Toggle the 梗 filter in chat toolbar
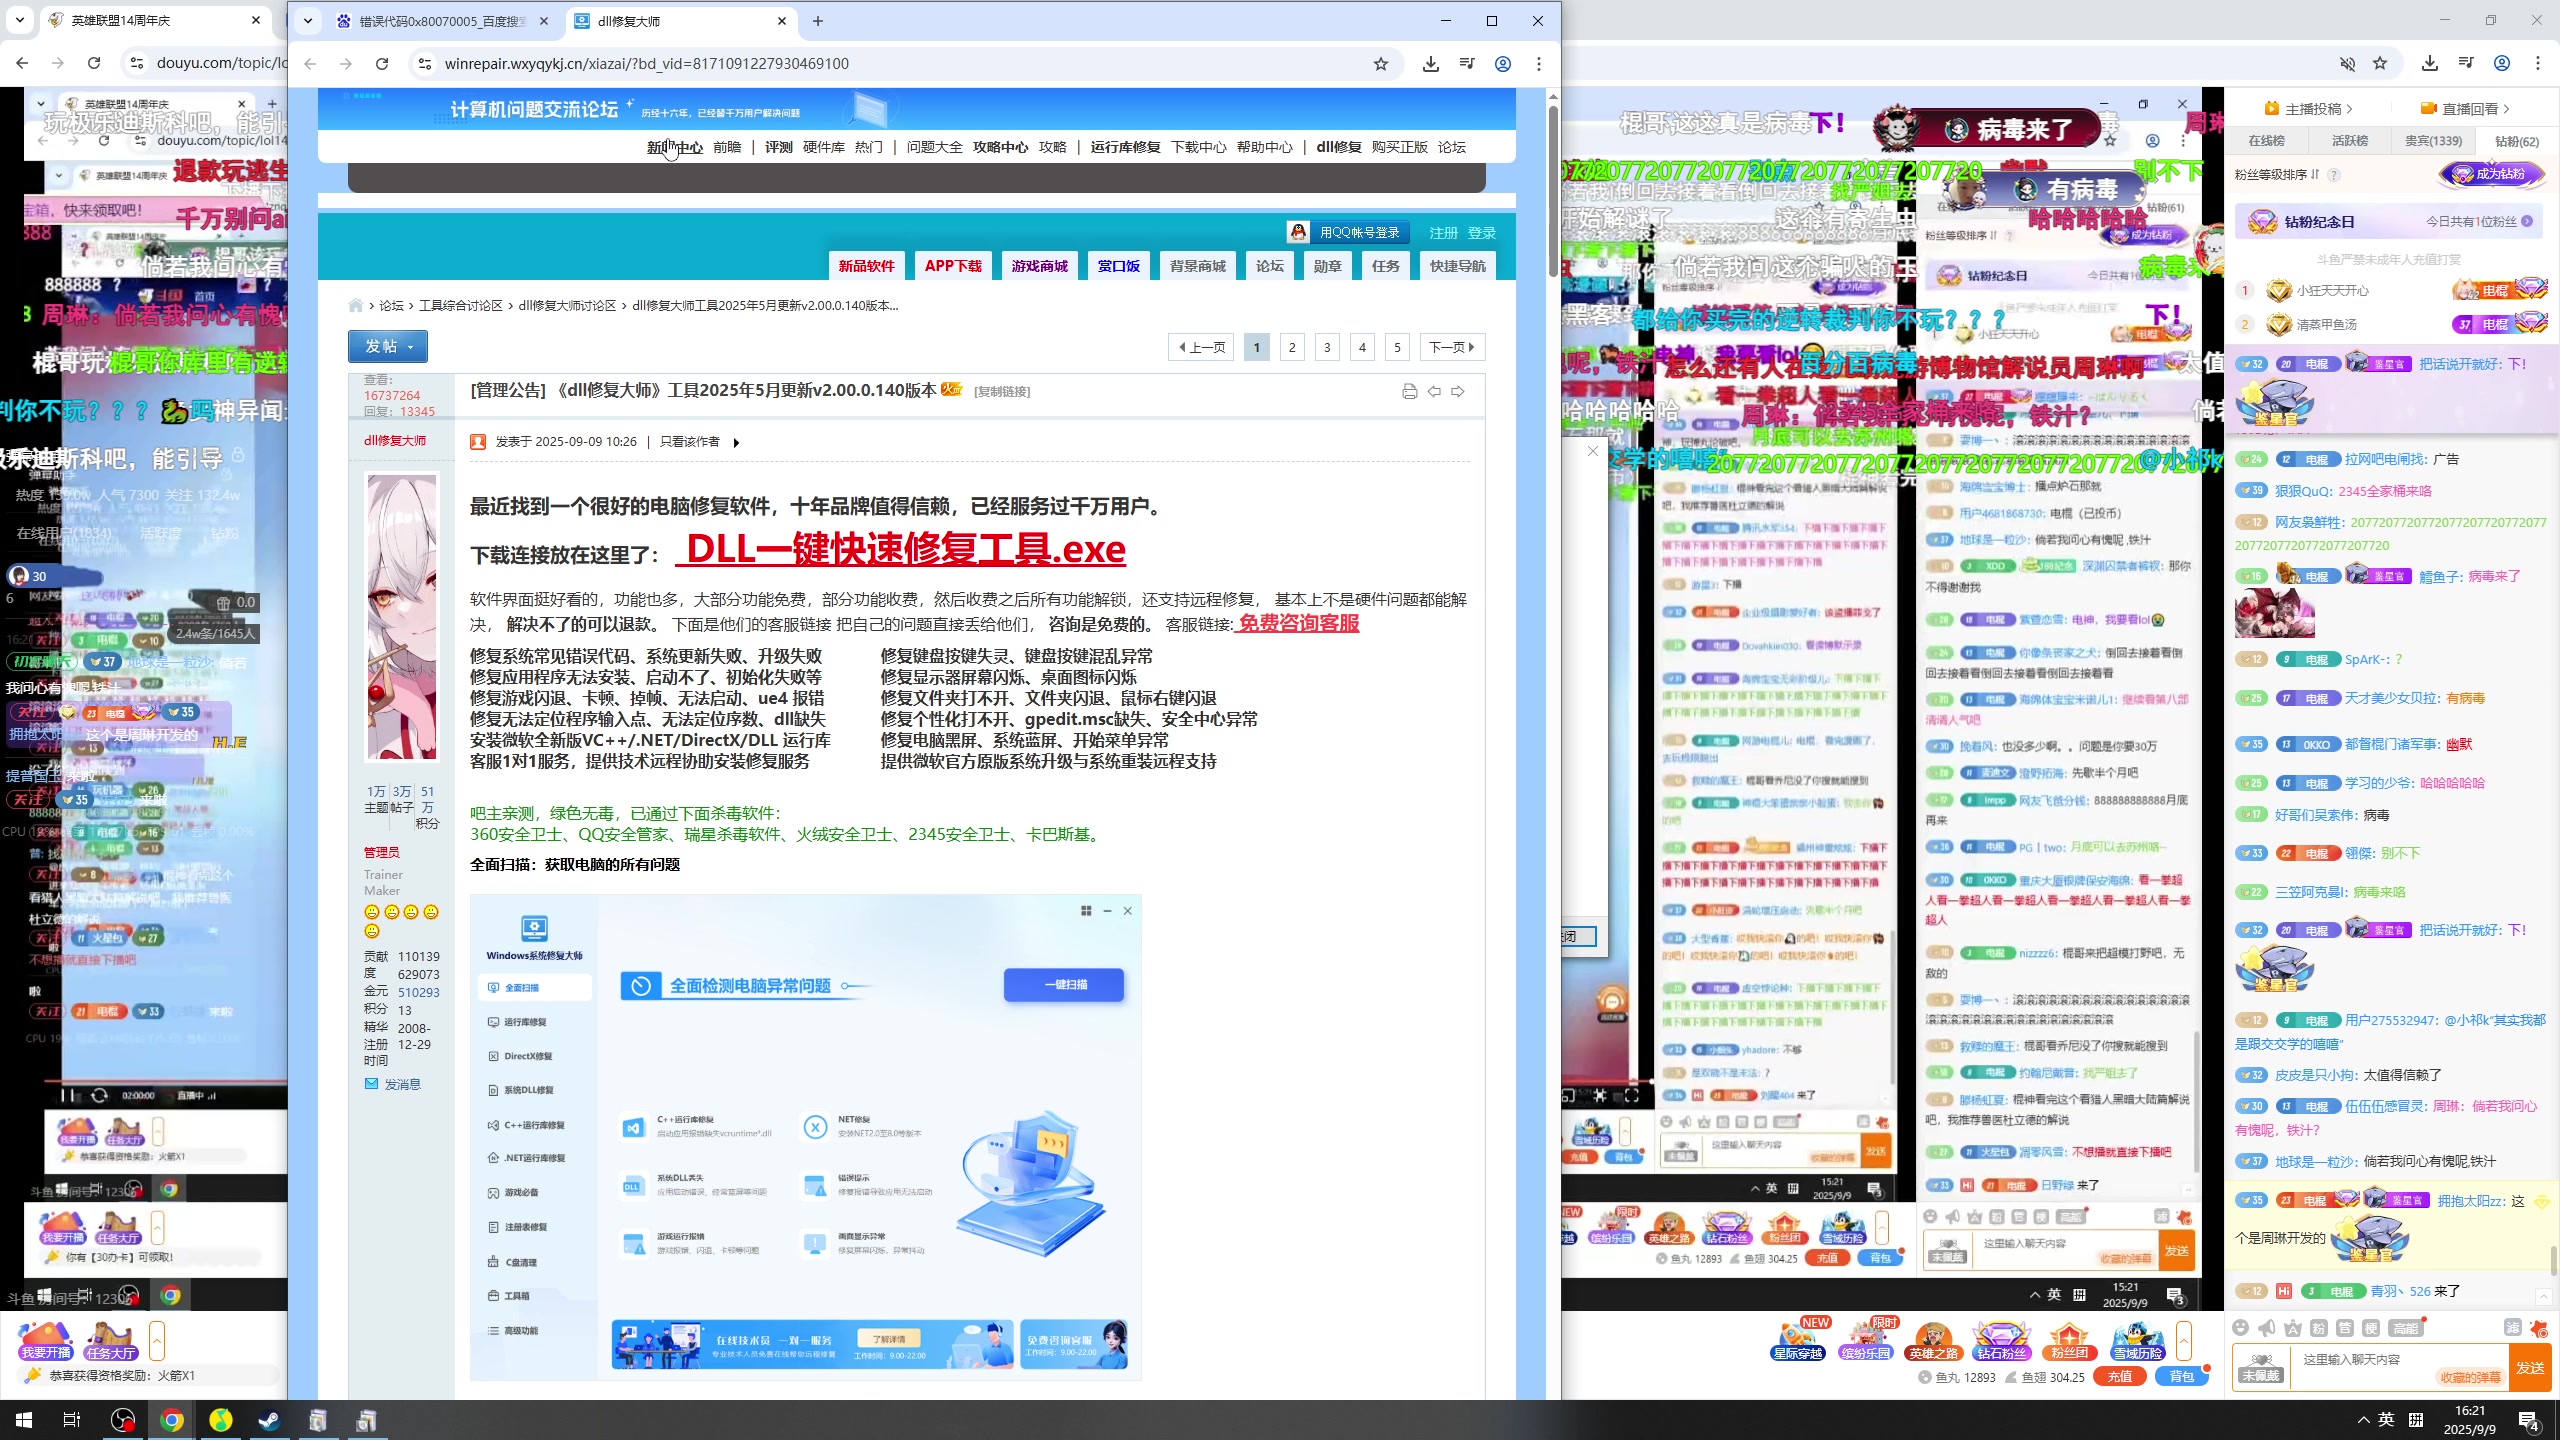 (2371, 1328)
